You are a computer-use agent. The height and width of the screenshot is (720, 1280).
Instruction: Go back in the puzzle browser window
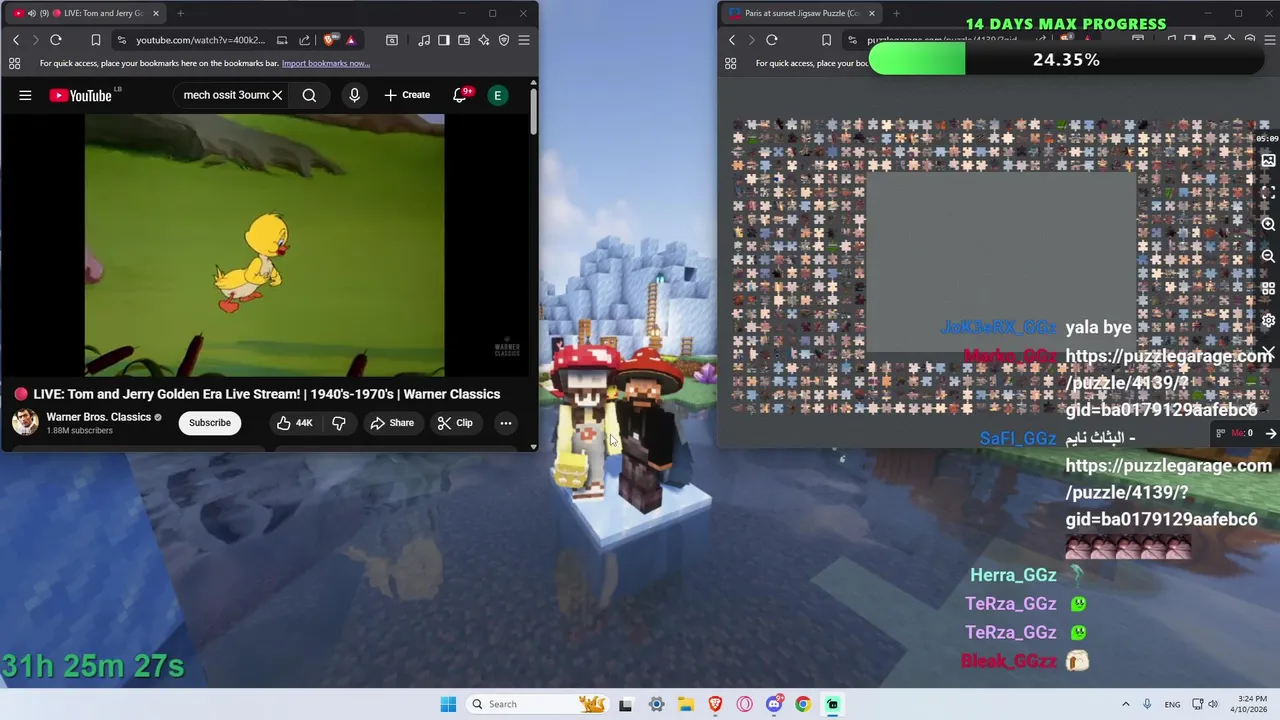coord(732,40)
